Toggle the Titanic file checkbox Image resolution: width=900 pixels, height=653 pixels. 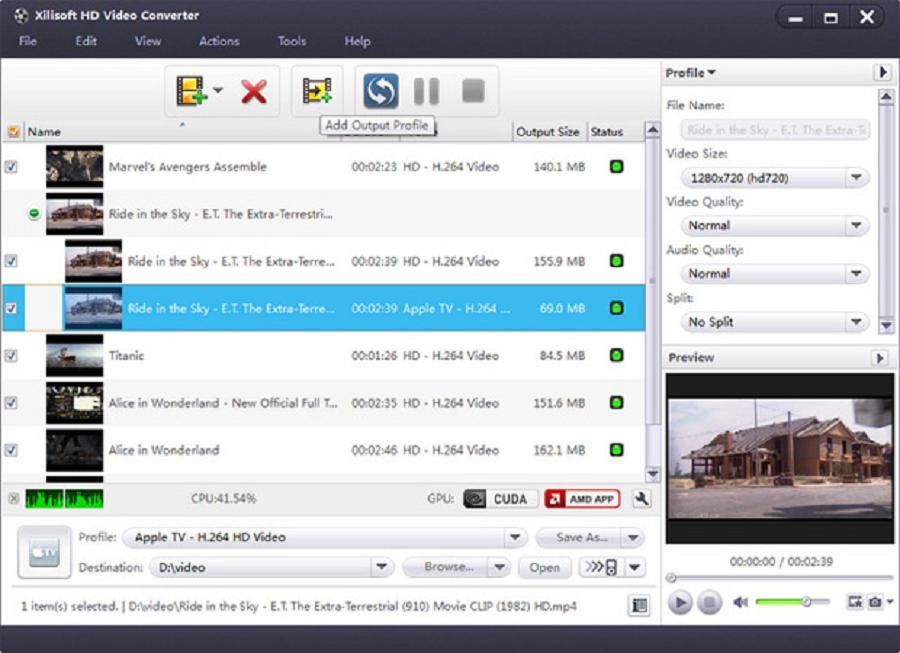coord(11,355)
